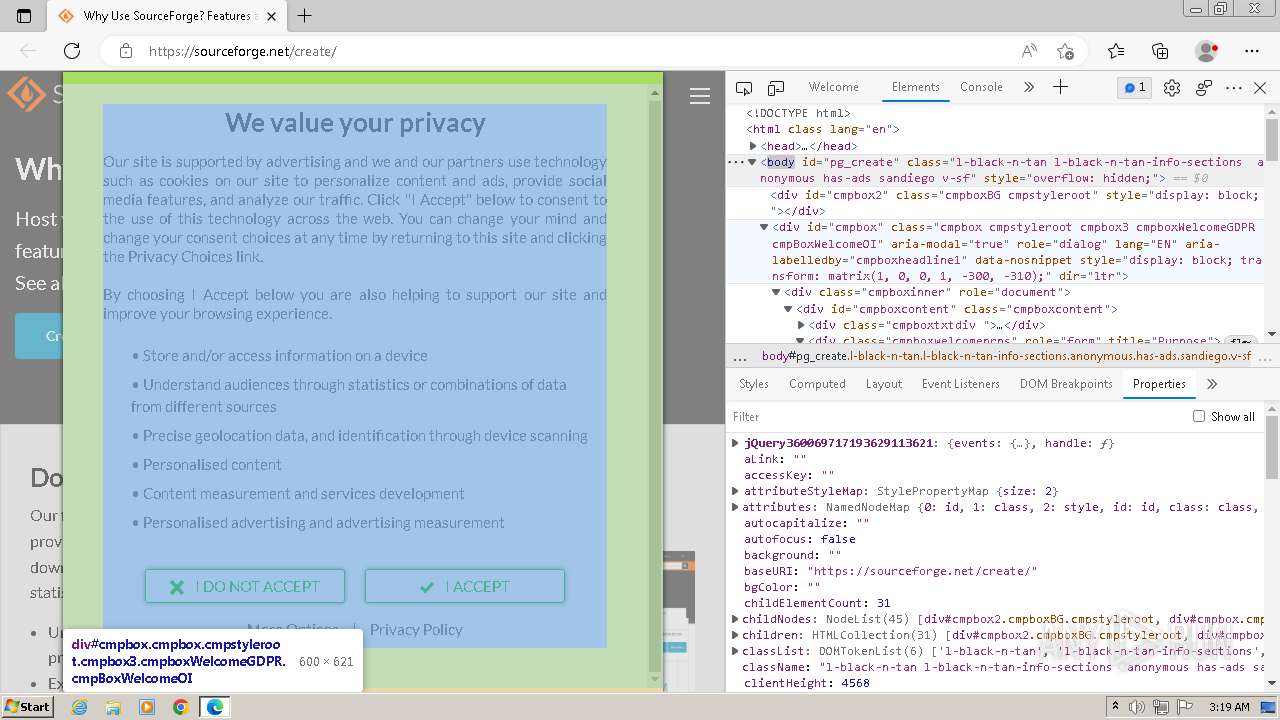View site information lock icon
Screen dimensions: 1280x720
[125, 51]
